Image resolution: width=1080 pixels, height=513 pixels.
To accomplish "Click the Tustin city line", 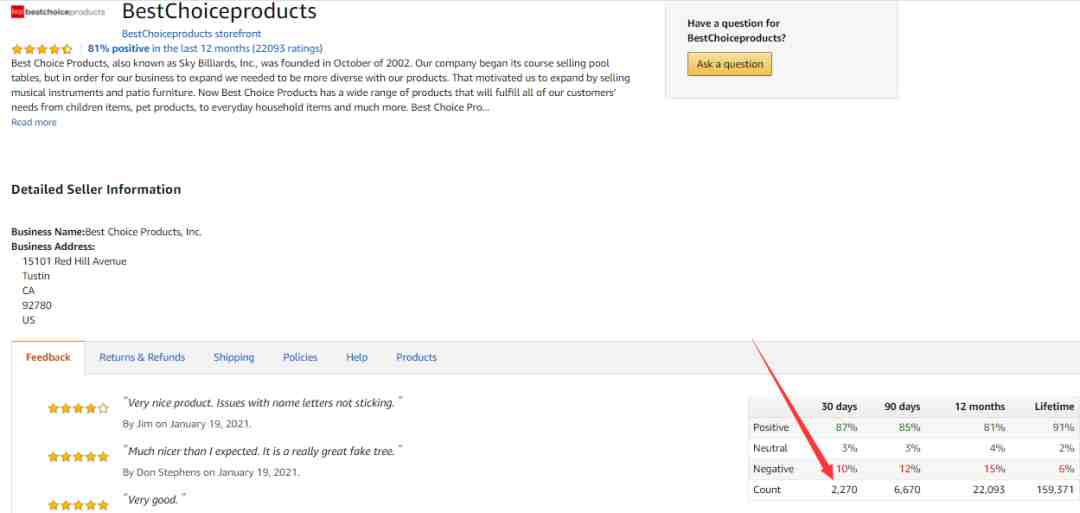I will (x=36, y=276).
